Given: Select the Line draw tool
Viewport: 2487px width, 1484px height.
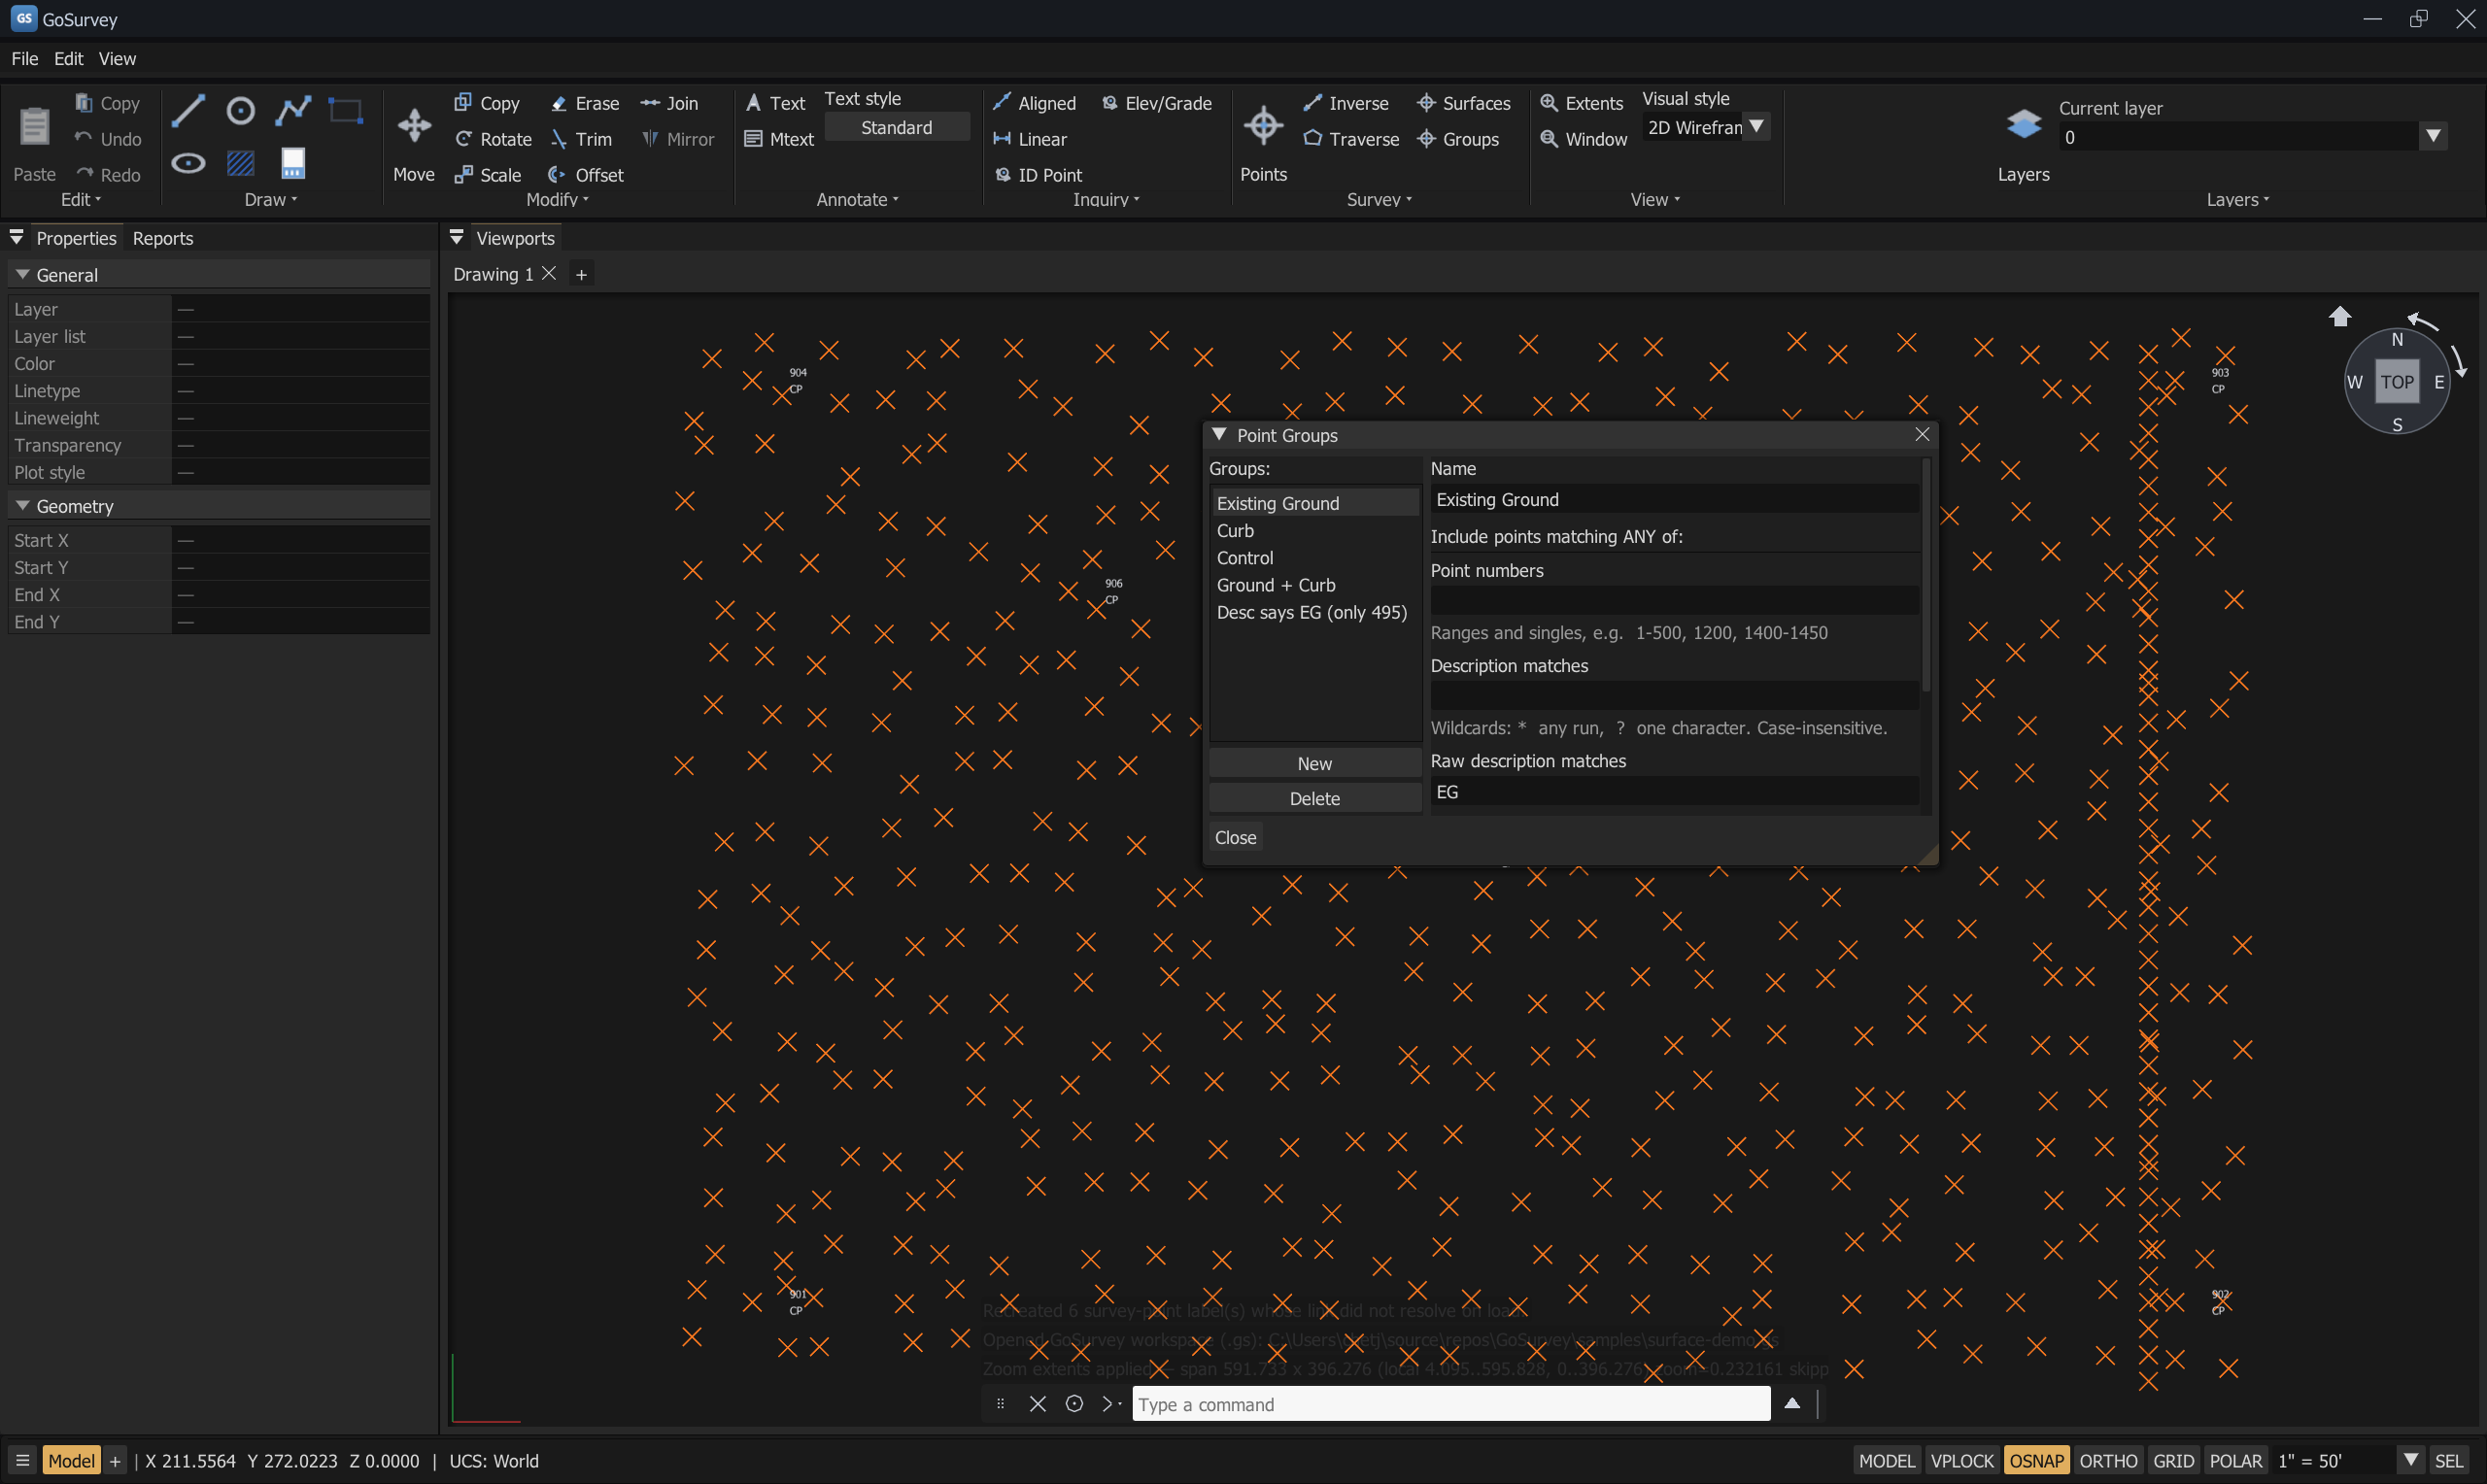Looking at the screenshot, I should pyautogui.click(x=188, y=110).
